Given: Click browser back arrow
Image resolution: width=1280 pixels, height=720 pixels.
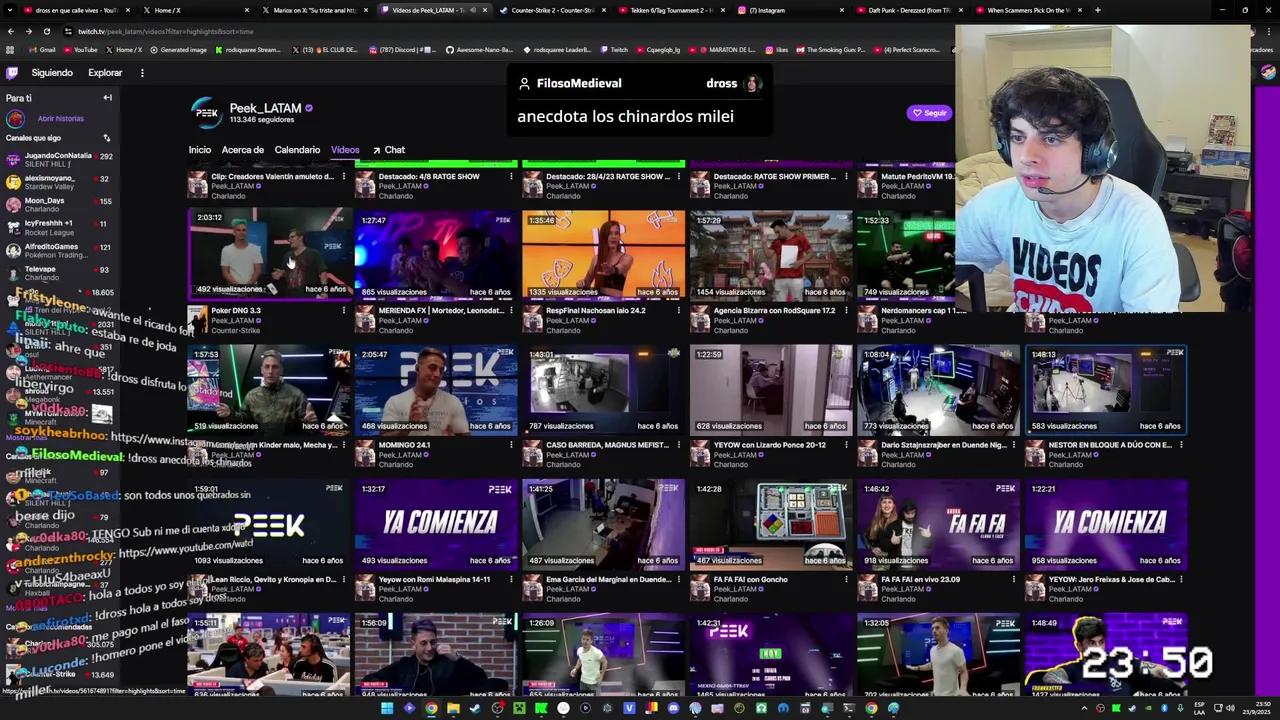Looking at the screenshot, I should [x=11, y=31].
